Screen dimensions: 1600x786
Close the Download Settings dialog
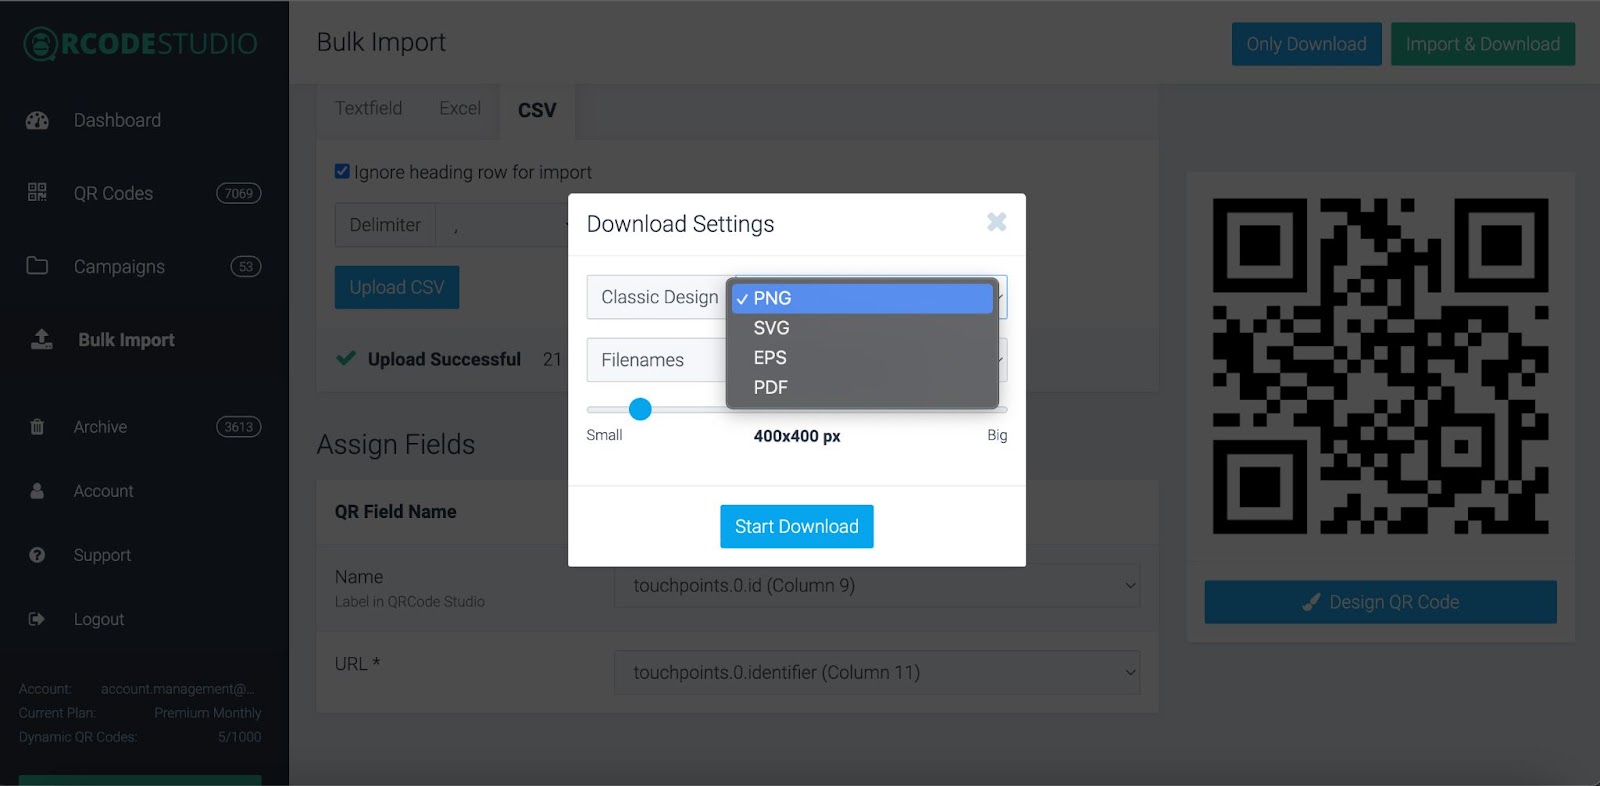coord(996,222)
